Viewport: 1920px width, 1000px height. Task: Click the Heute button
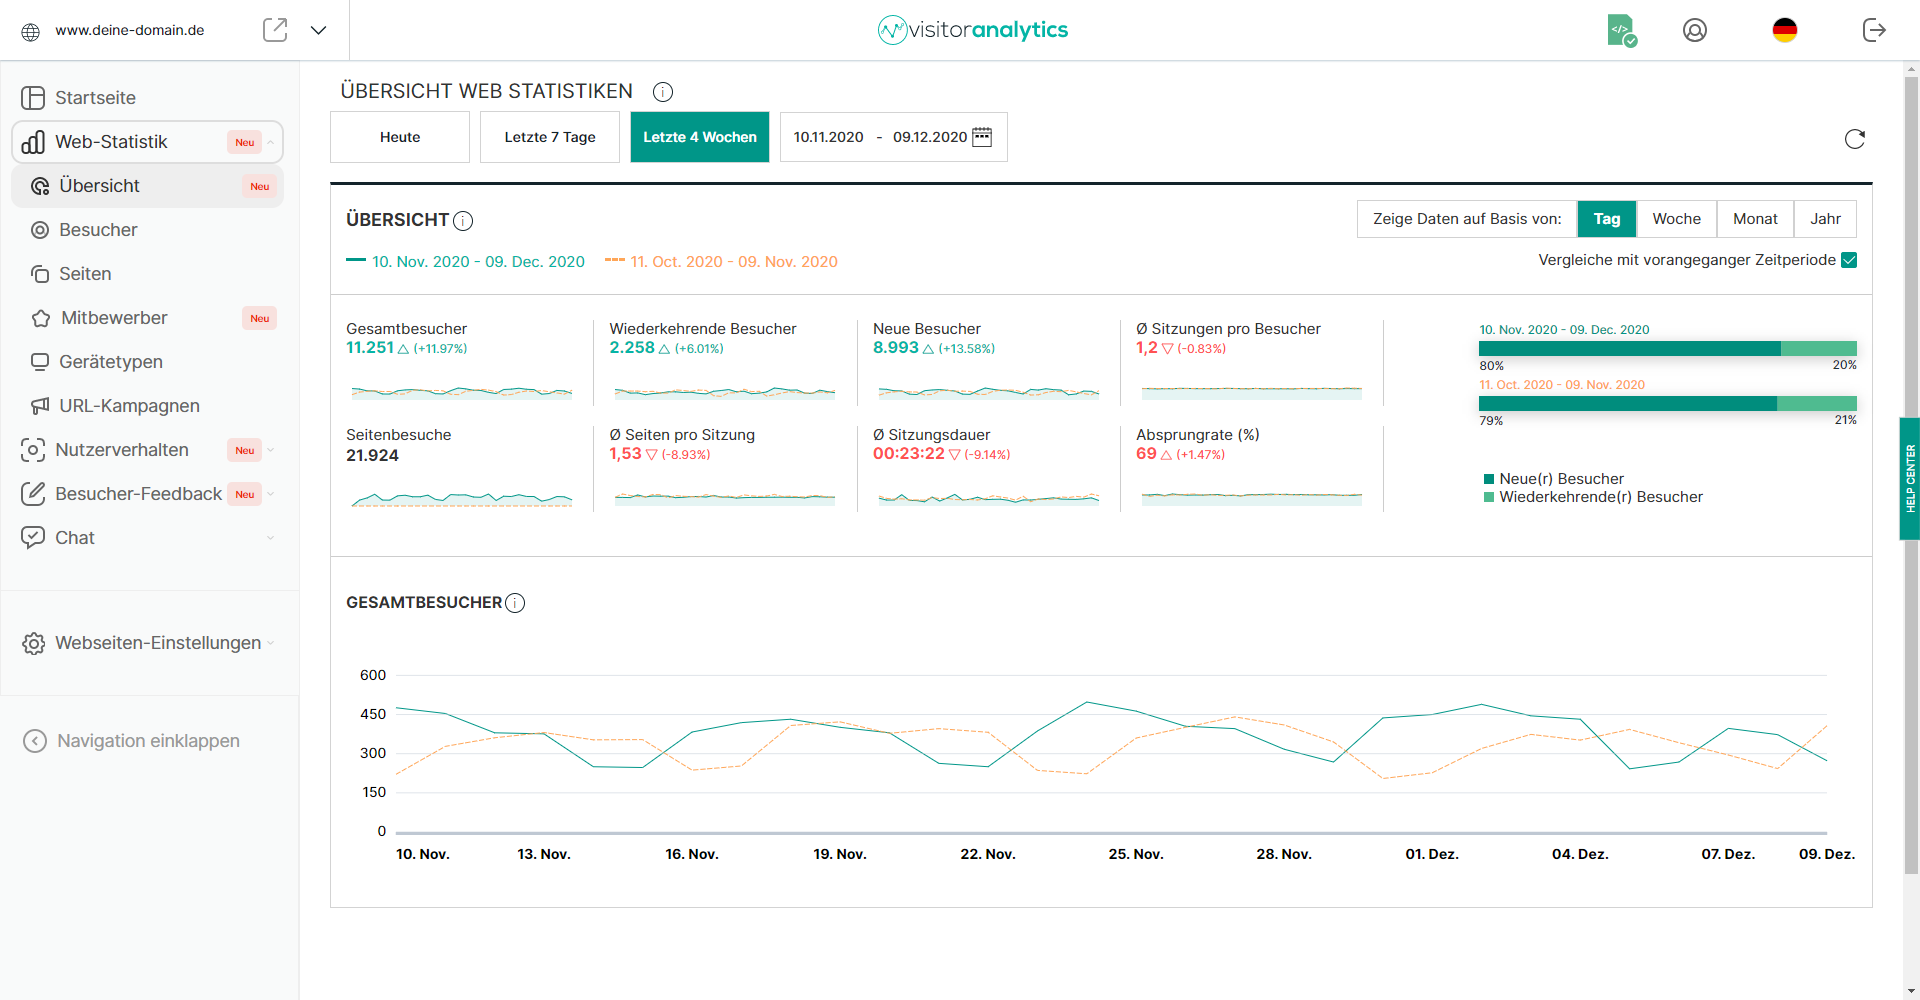click(400, 137)
